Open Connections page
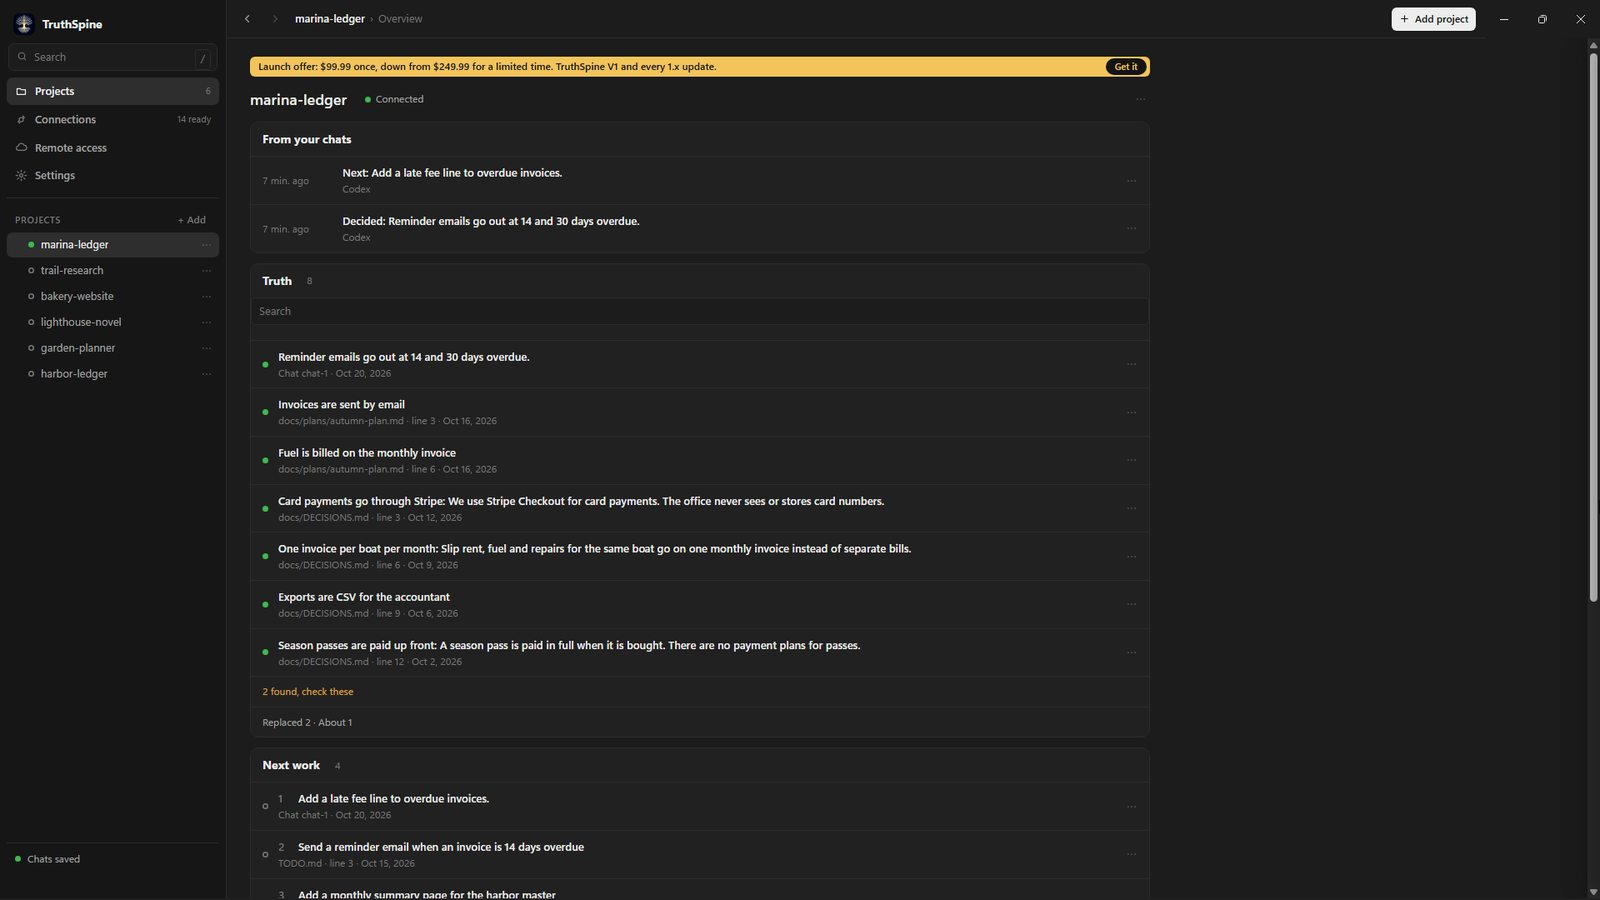The width and height of the screenshot is (1600, 900). (113, 119)
